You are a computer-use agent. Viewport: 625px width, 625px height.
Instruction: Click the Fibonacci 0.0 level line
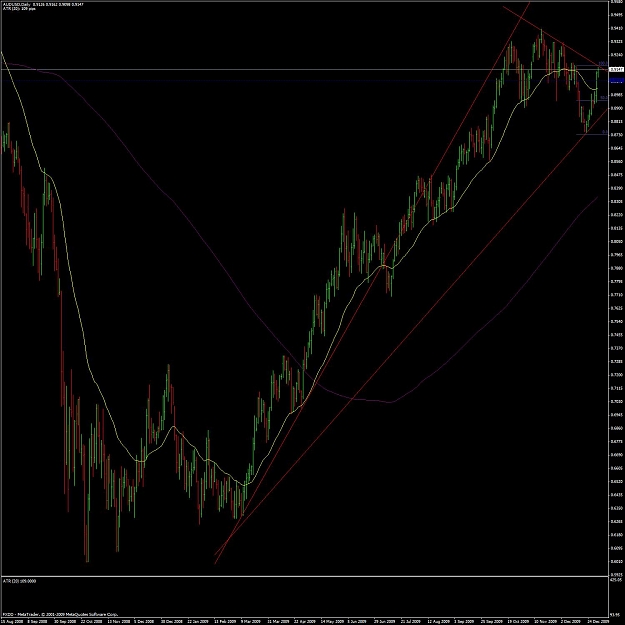[592, 135]
